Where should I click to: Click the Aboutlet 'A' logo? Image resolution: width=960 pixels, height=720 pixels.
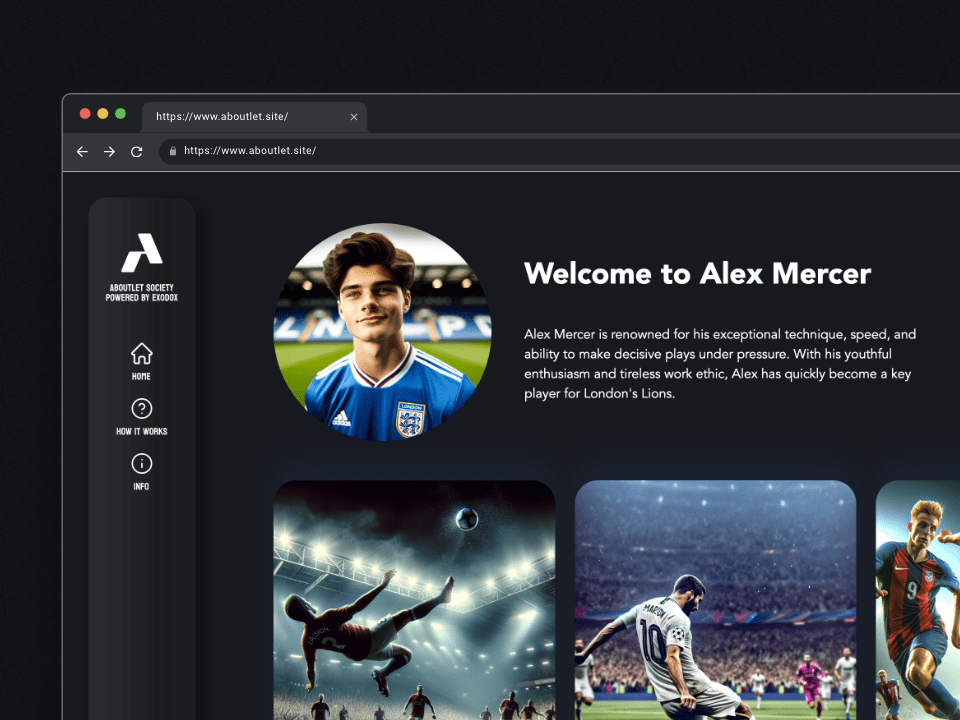tap(141, 253)
